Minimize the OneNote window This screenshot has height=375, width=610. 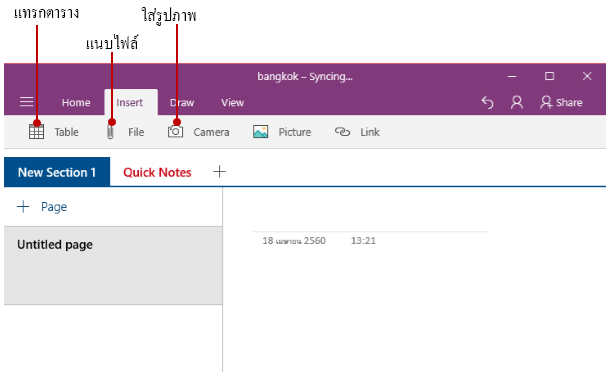(x=512, y=76)
